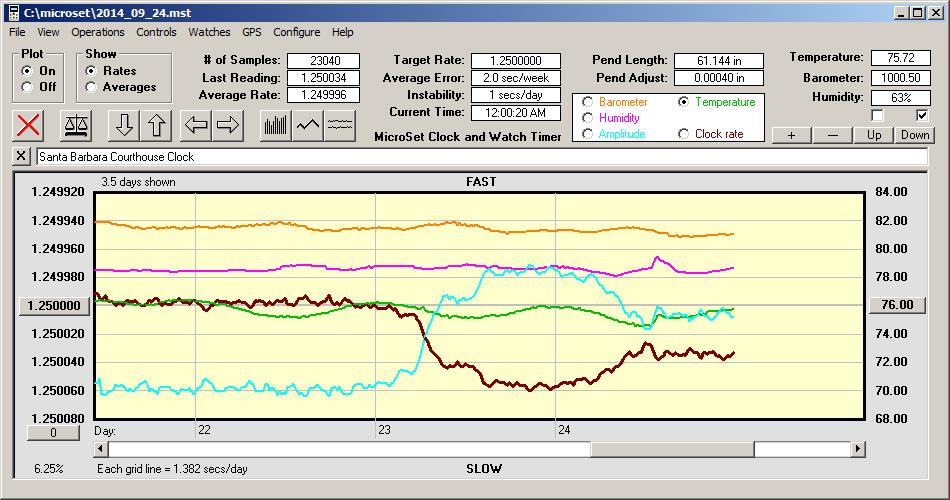Click the Santa Barbara Courthouse Clock name field
The height and width of the screenshot is (500, 950).
click(x=482, y=156)
